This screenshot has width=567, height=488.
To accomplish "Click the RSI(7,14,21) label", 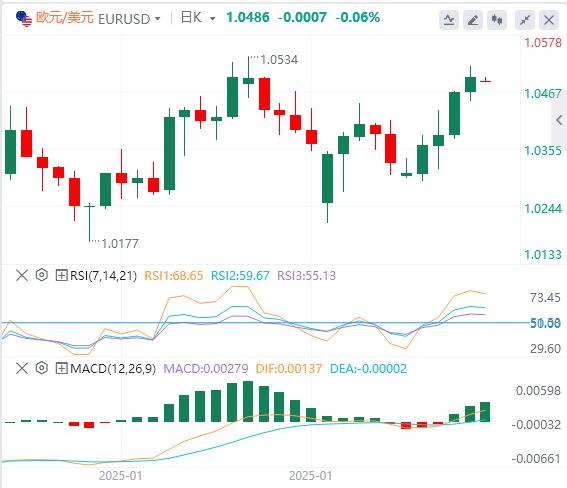I will 103,276.
